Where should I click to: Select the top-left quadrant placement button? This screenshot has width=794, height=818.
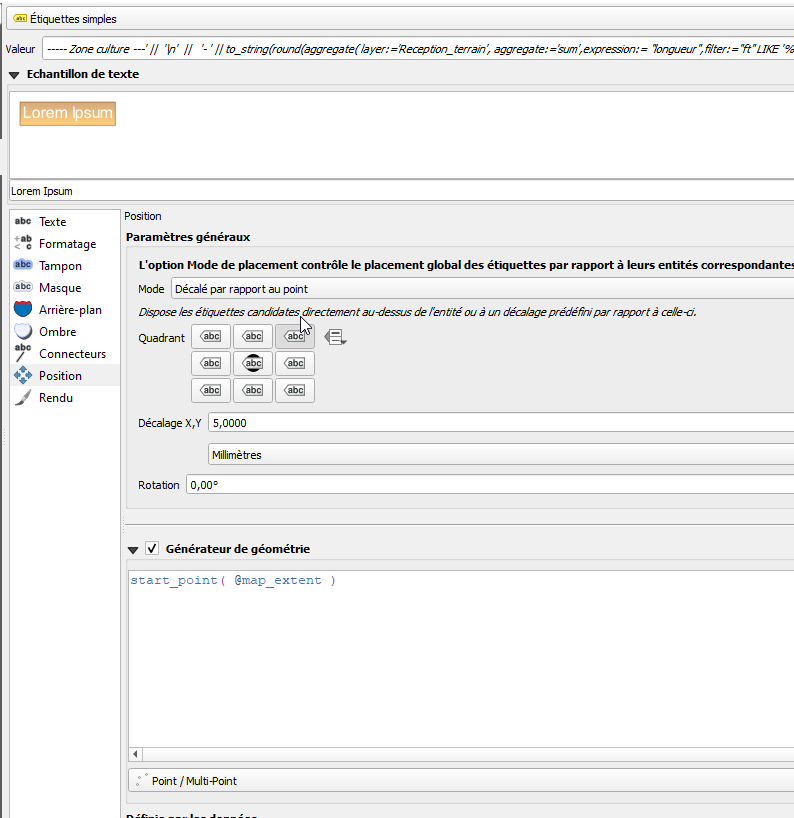(211, 337)
